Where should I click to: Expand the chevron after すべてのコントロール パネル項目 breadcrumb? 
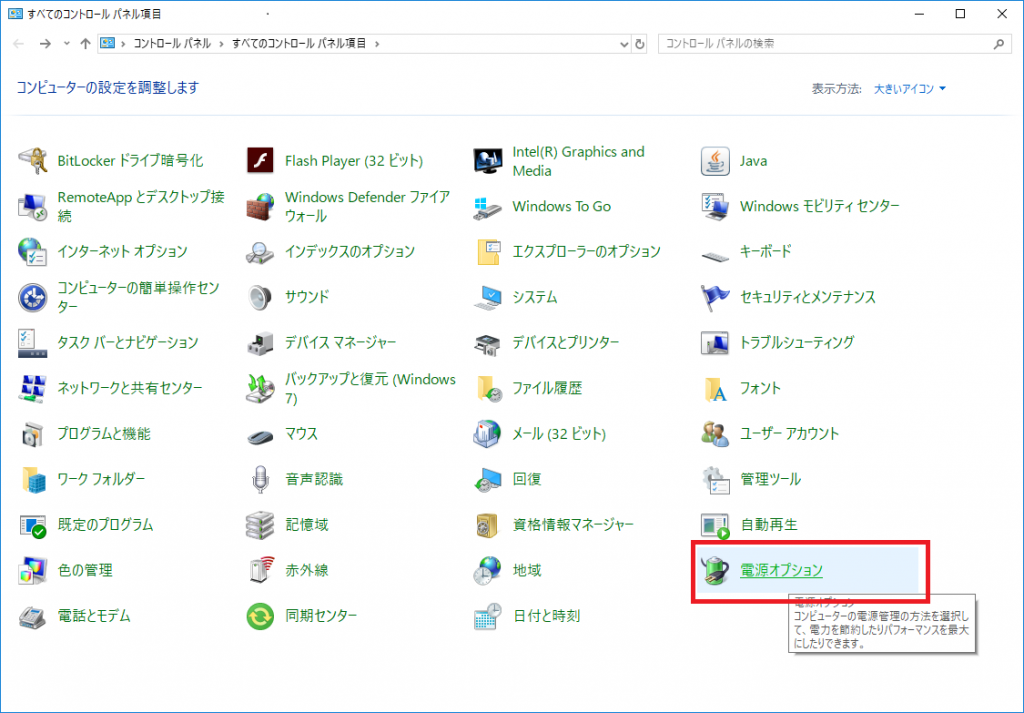click(x=377, y=44)
